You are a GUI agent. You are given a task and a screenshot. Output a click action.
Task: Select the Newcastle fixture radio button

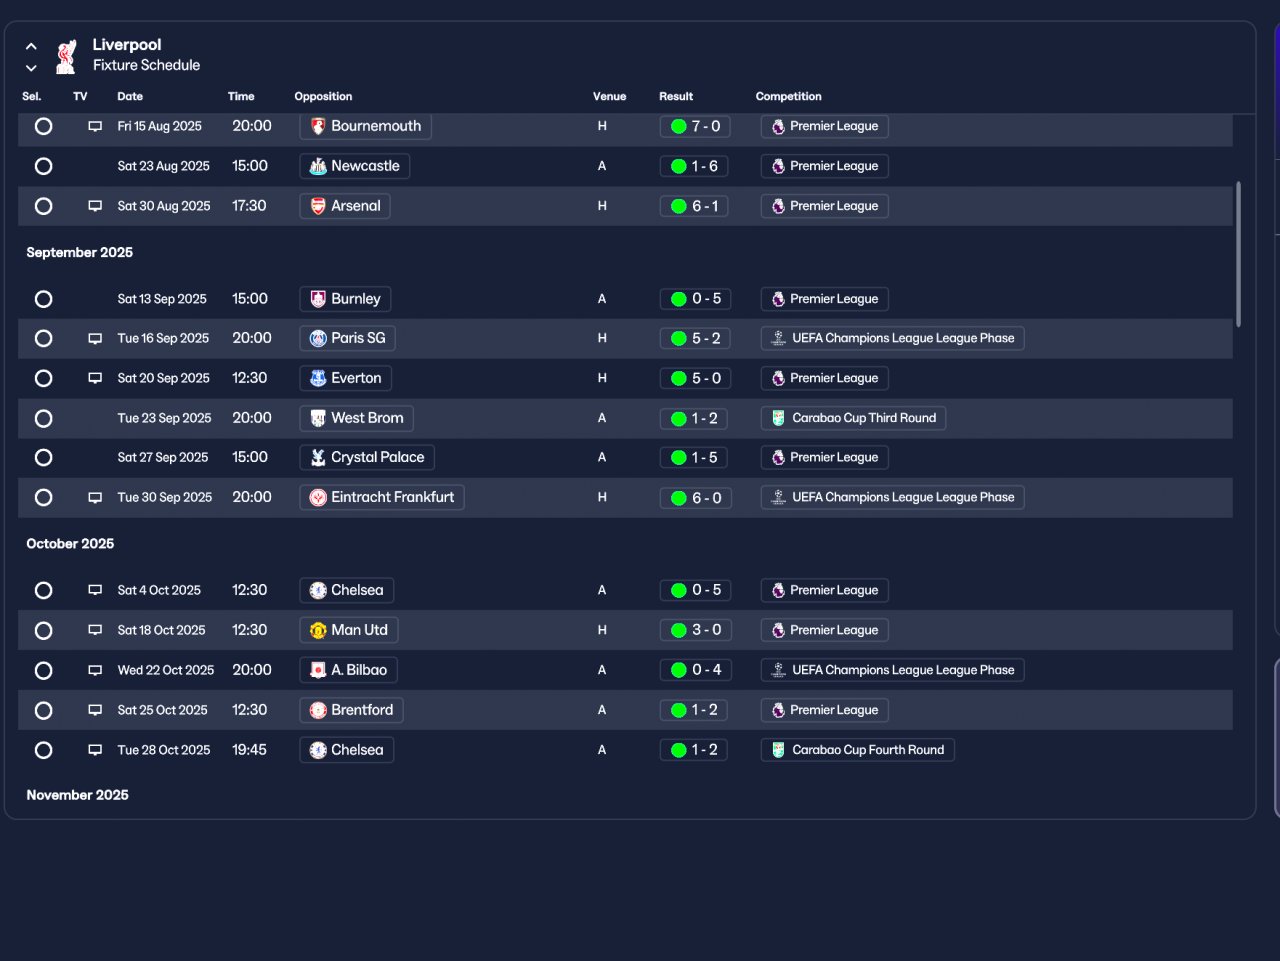43,166
